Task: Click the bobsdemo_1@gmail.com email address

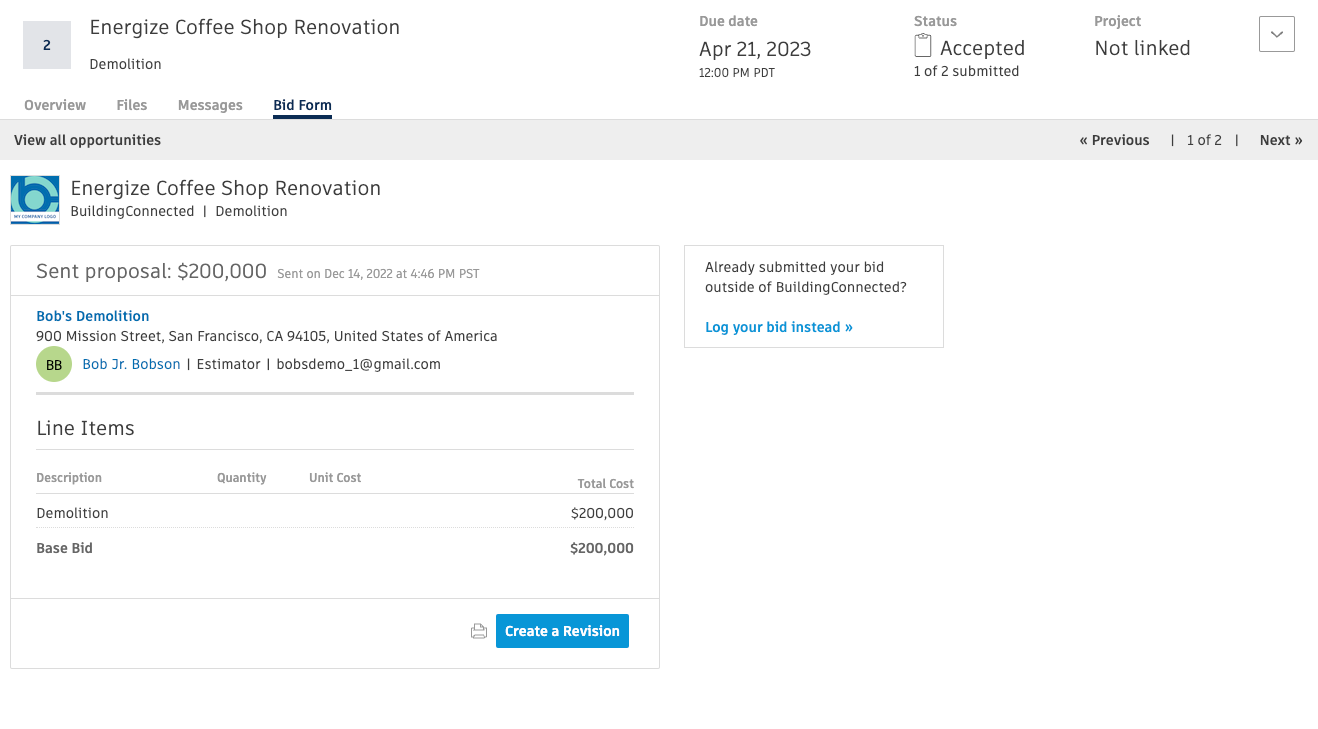Action: [358, 364]
